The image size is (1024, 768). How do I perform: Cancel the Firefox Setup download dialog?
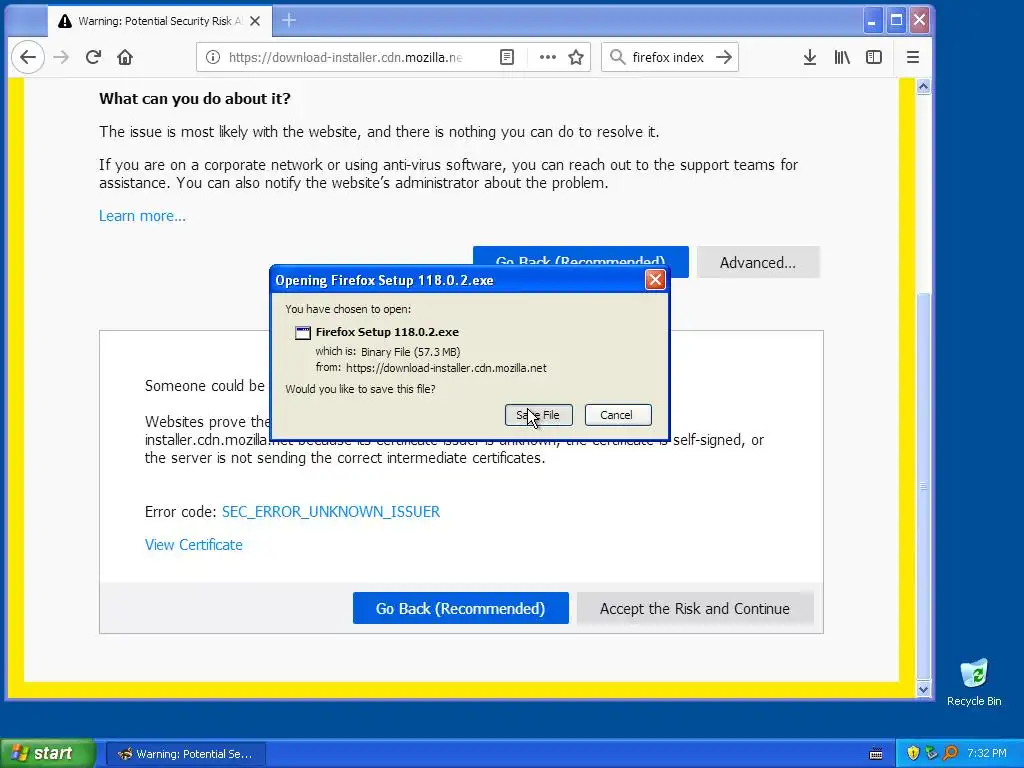[x=618, y=415]
